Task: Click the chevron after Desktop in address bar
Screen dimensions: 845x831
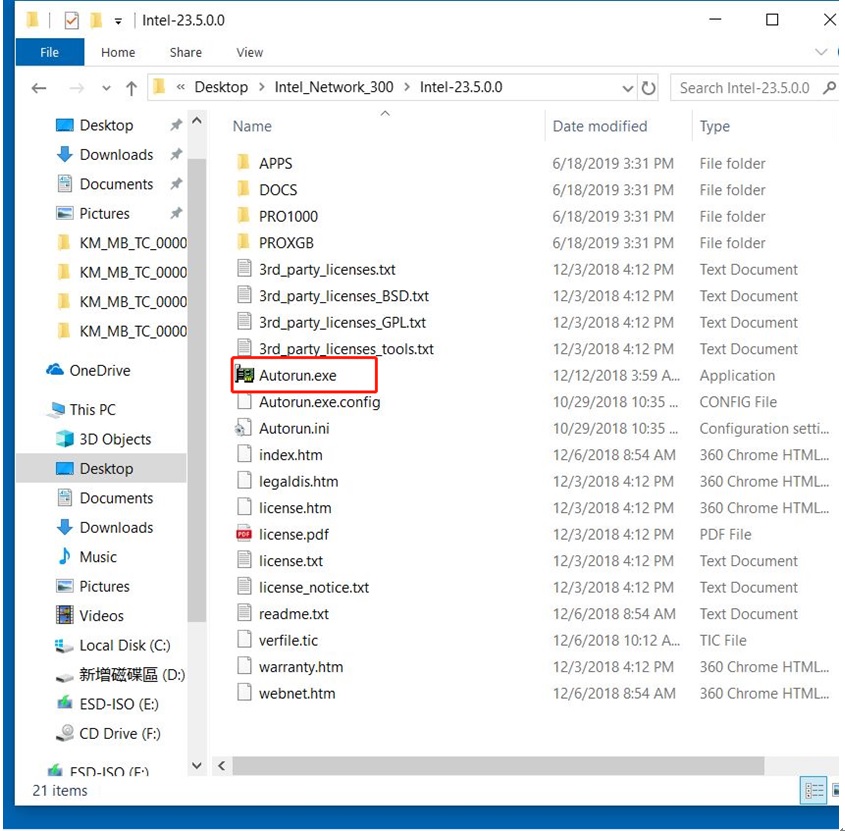Action: tap(261, 87)
